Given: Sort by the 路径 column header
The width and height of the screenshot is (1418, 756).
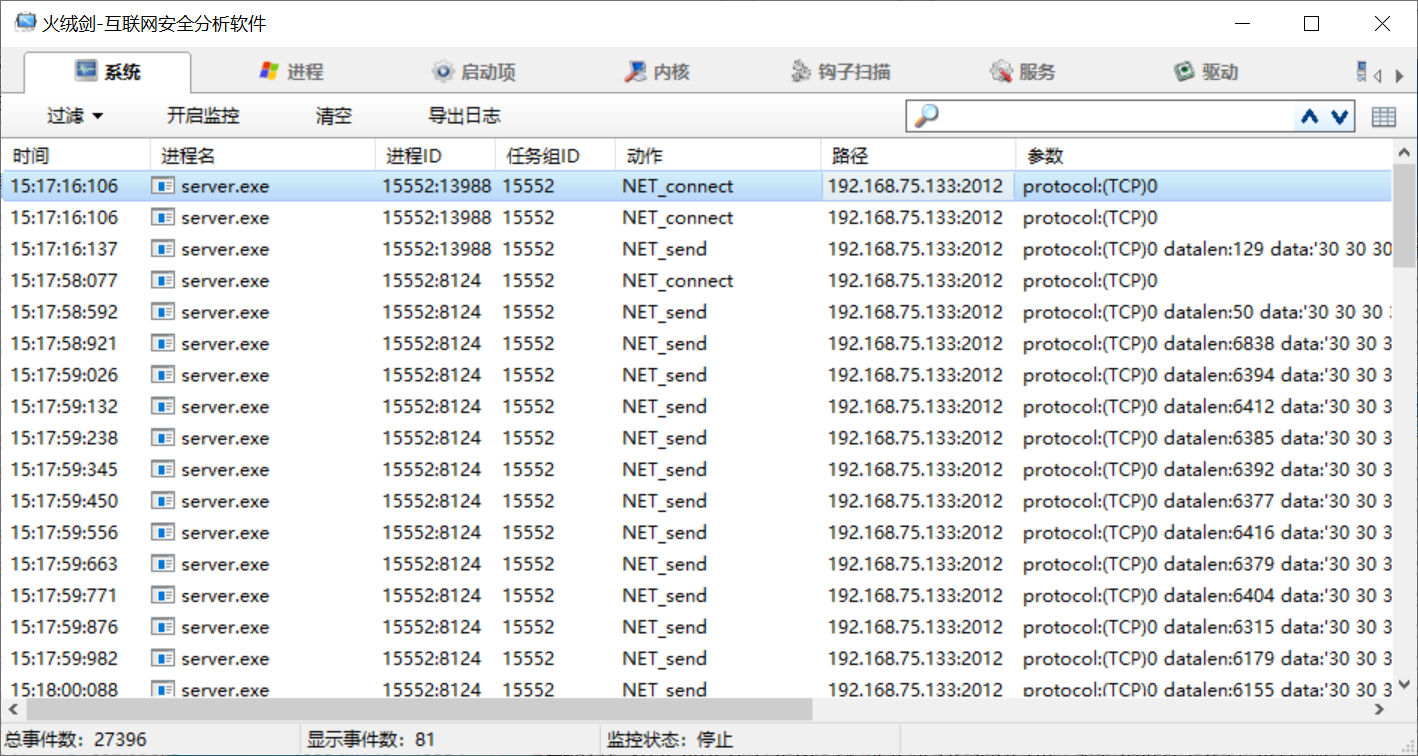Looking at the screenshot, I should (918, 156).
